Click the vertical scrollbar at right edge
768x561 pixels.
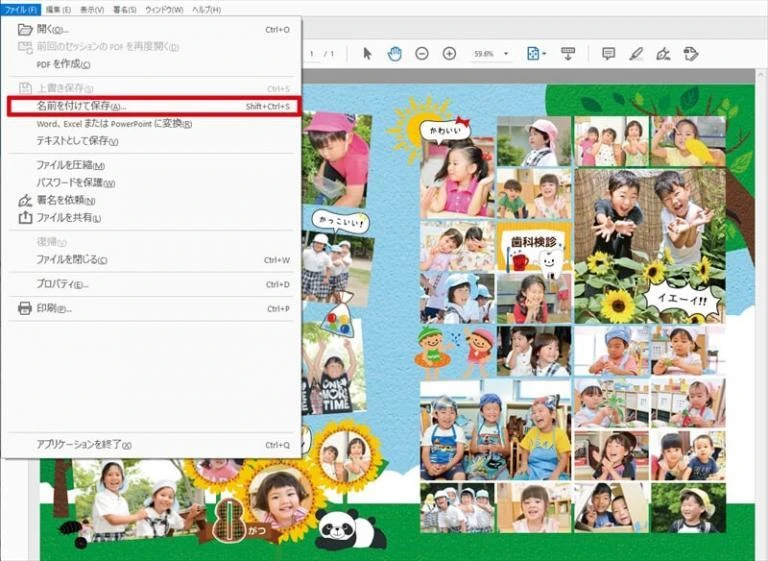761,314
